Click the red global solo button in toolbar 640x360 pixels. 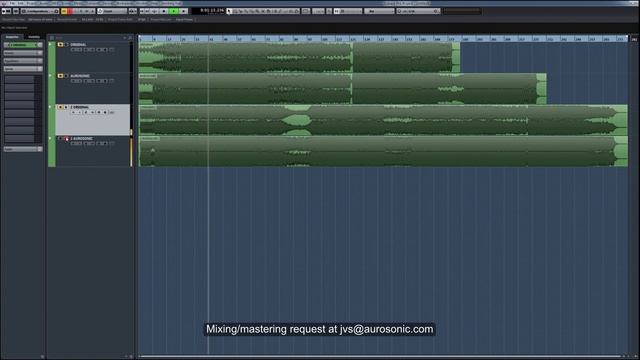(x=70, y=11)
